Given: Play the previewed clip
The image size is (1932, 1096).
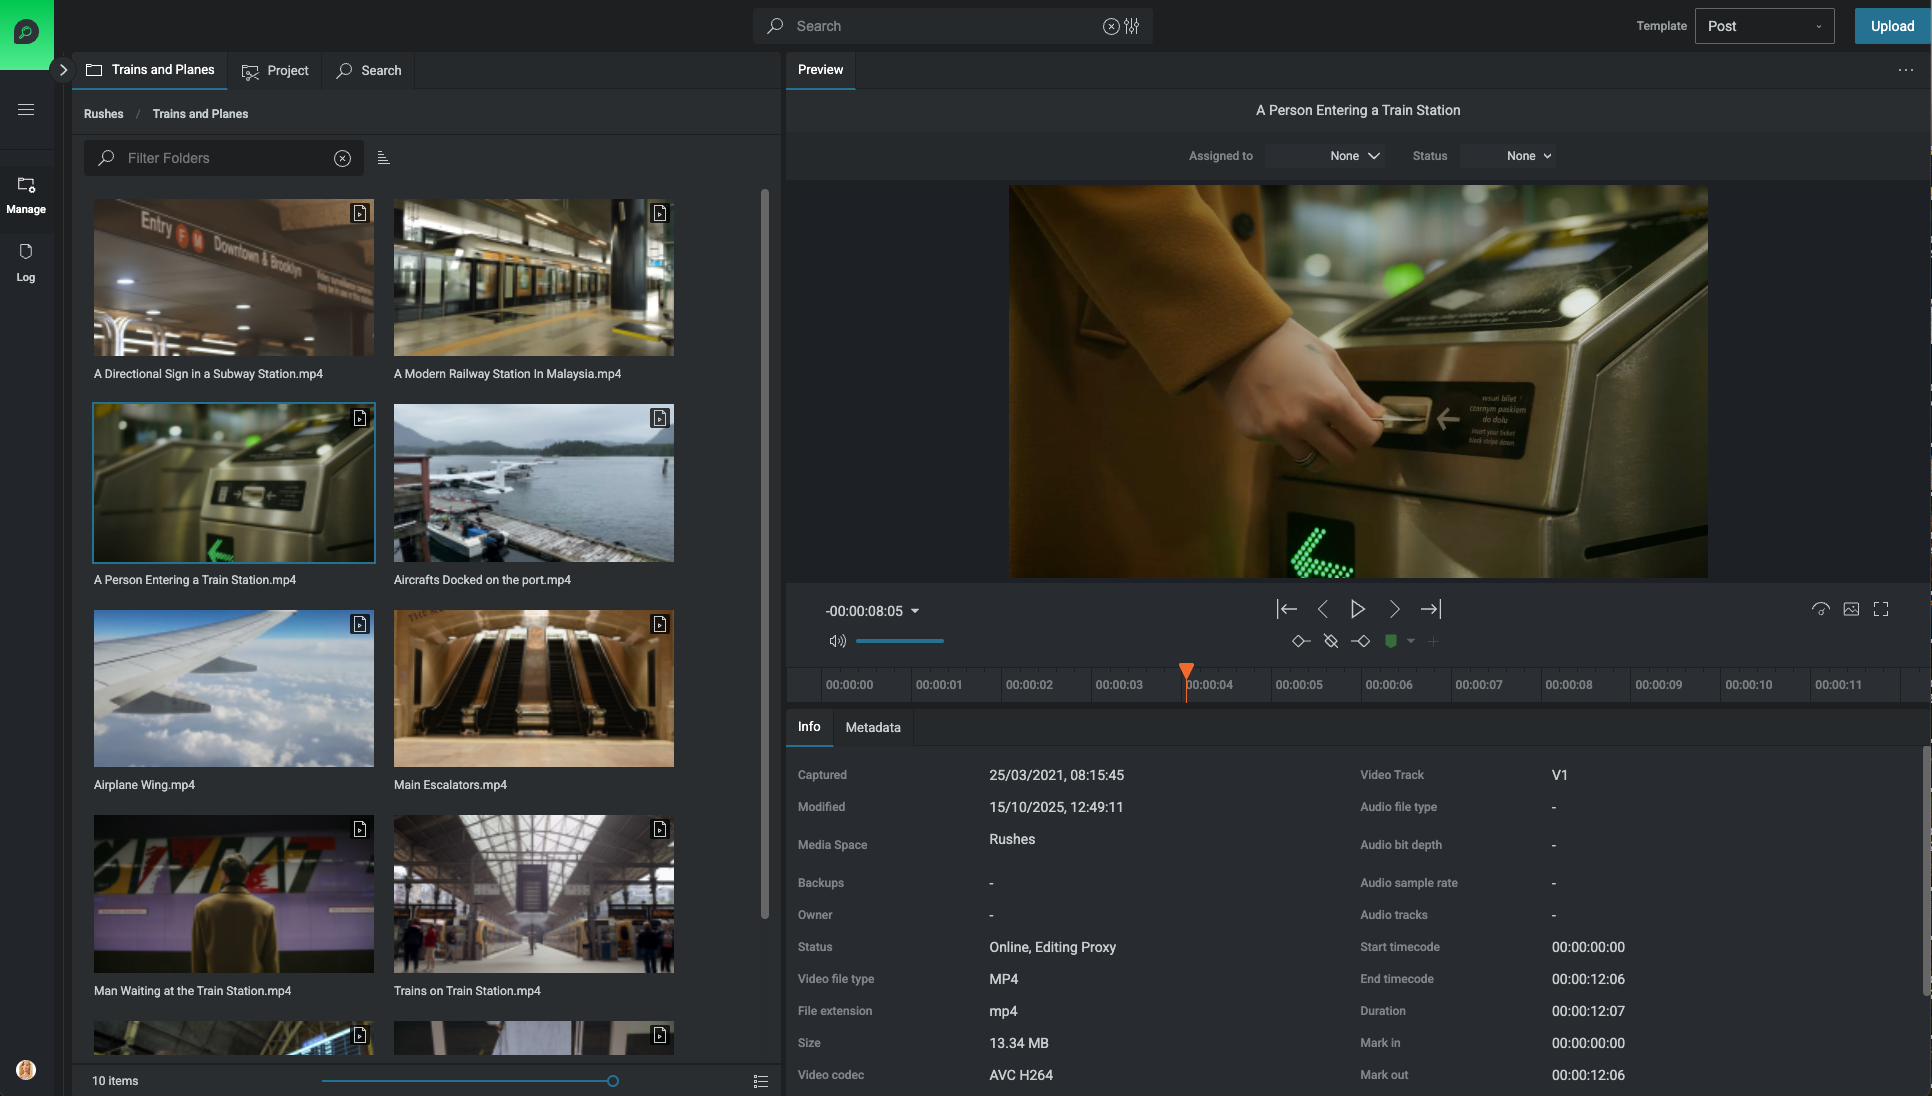Looking at the screenshot, I should point(1357,609).
